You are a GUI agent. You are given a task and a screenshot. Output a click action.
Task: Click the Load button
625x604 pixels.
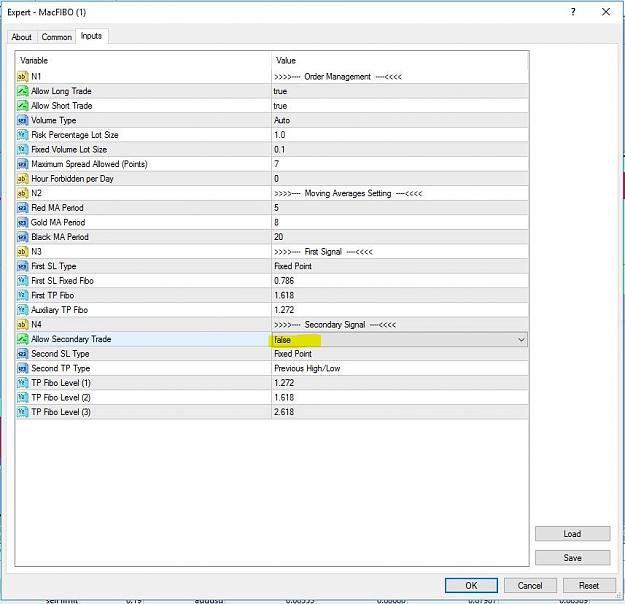tap(572, 534)
